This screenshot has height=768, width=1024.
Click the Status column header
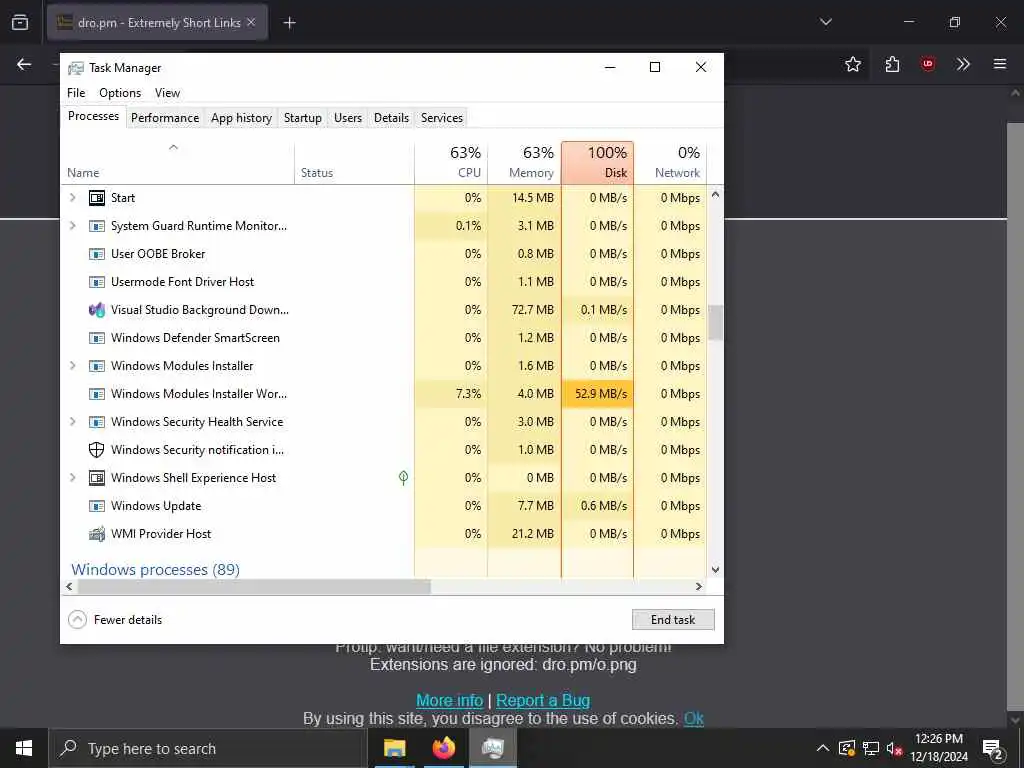354,162
